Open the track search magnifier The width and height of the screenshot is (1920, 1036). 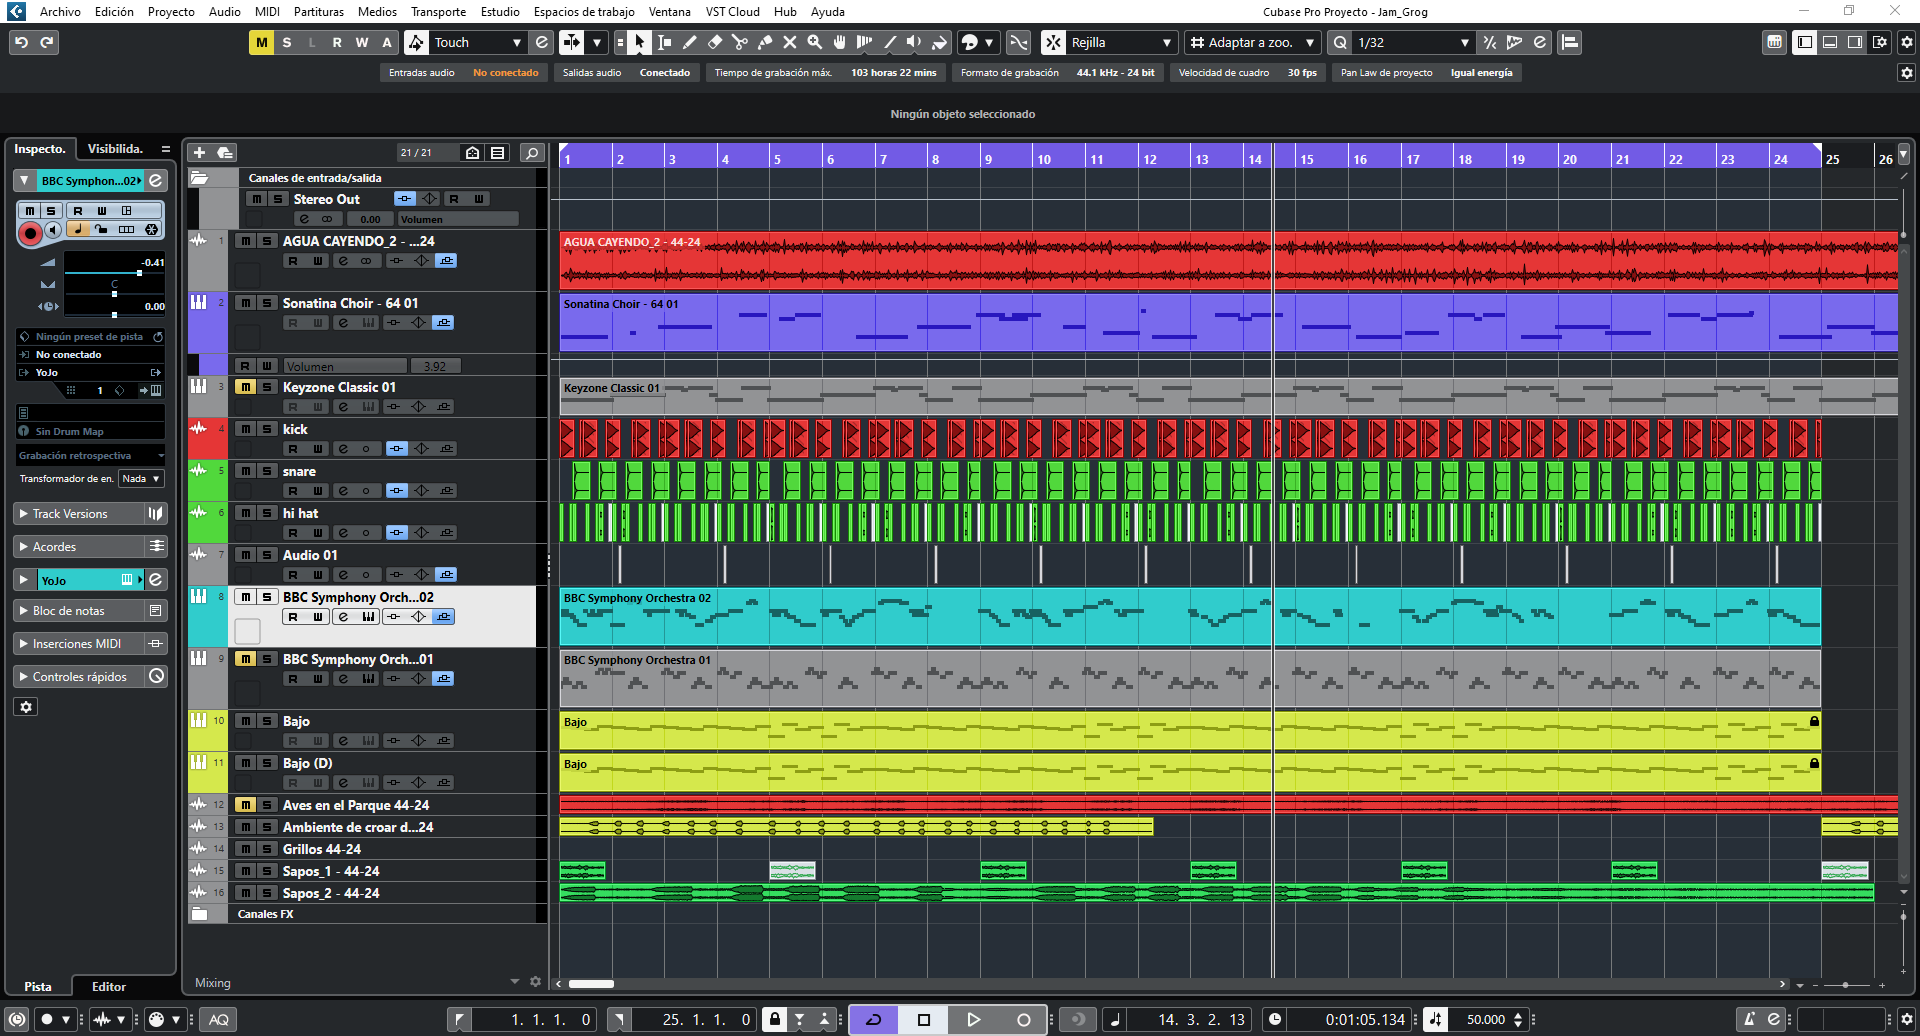(x=532, y=153)
